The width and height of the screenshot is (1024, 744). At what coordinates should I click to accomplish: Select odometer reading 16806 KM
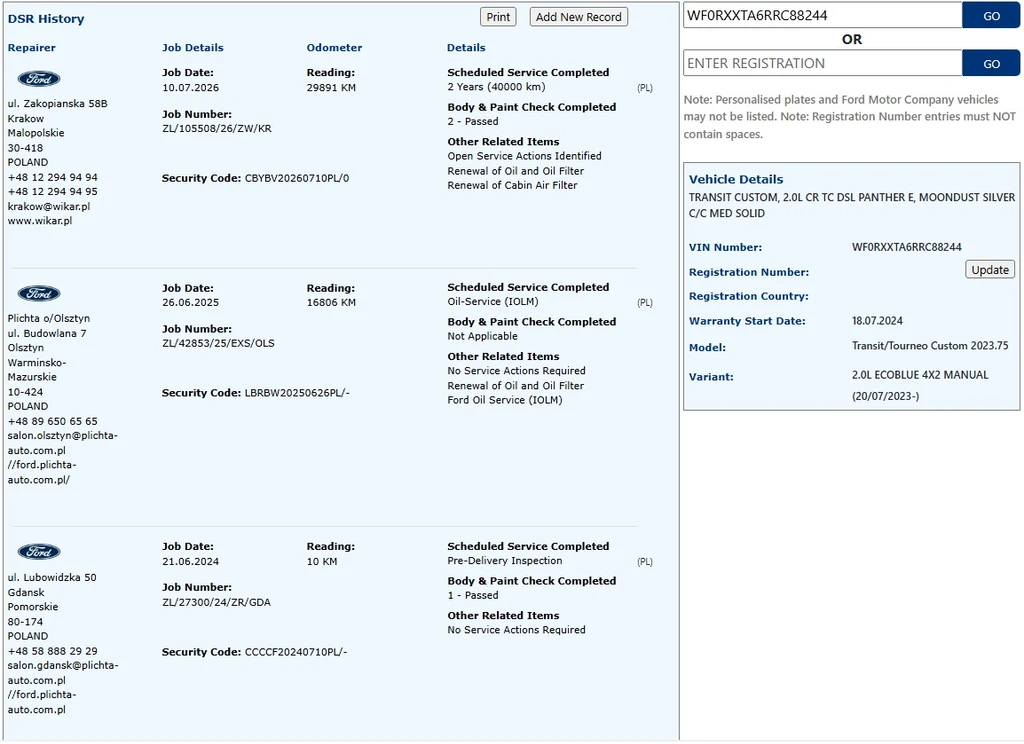pyautogui.click(x=331, y=302)
